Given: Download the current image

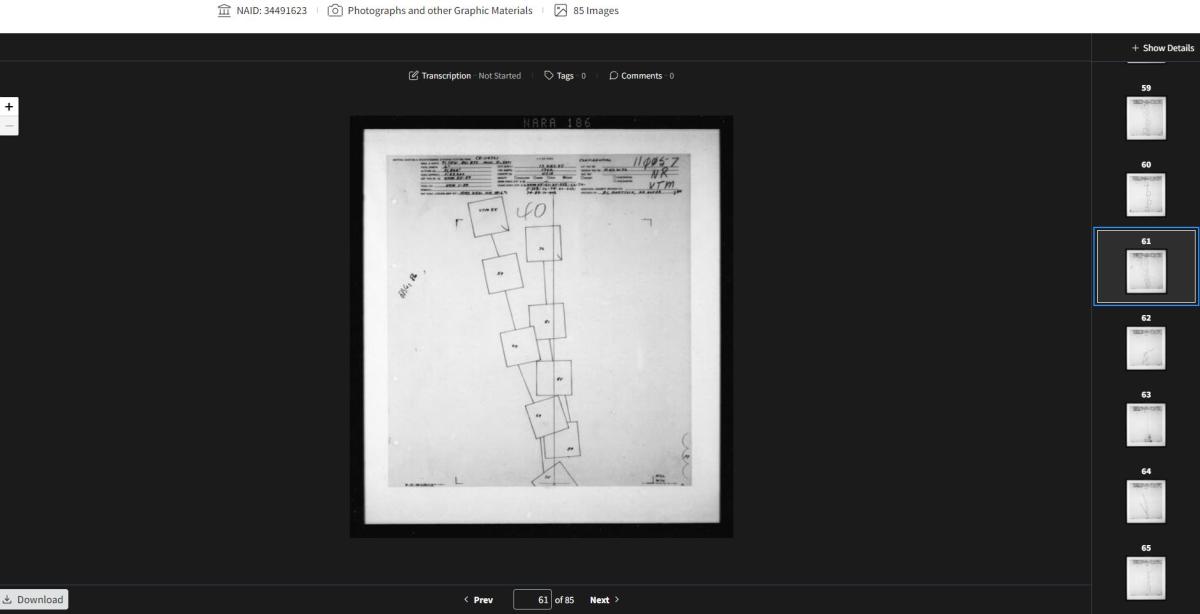Looking at the screenshot, I should pyautogui.click(x=35, y=600).
